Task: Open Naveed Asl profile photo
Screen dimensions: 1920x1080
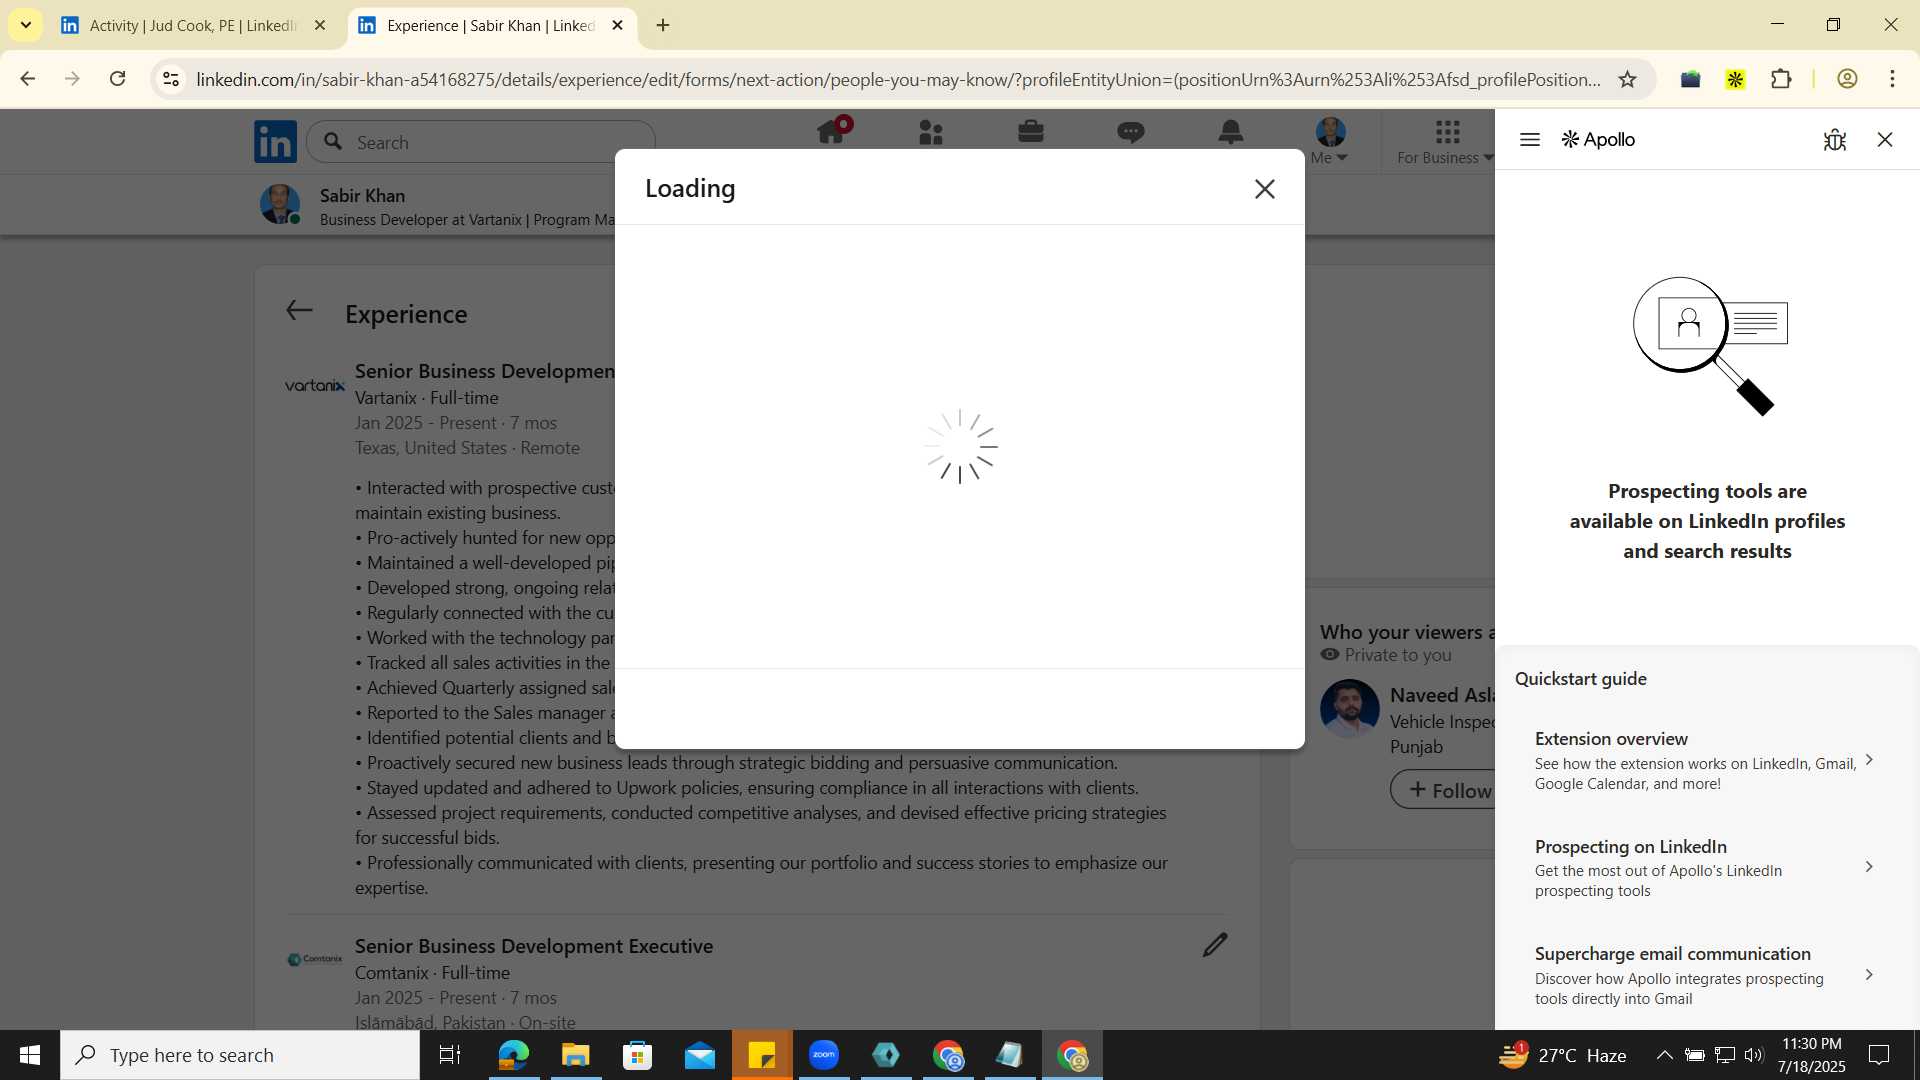Action: (x=1349, y=708)
